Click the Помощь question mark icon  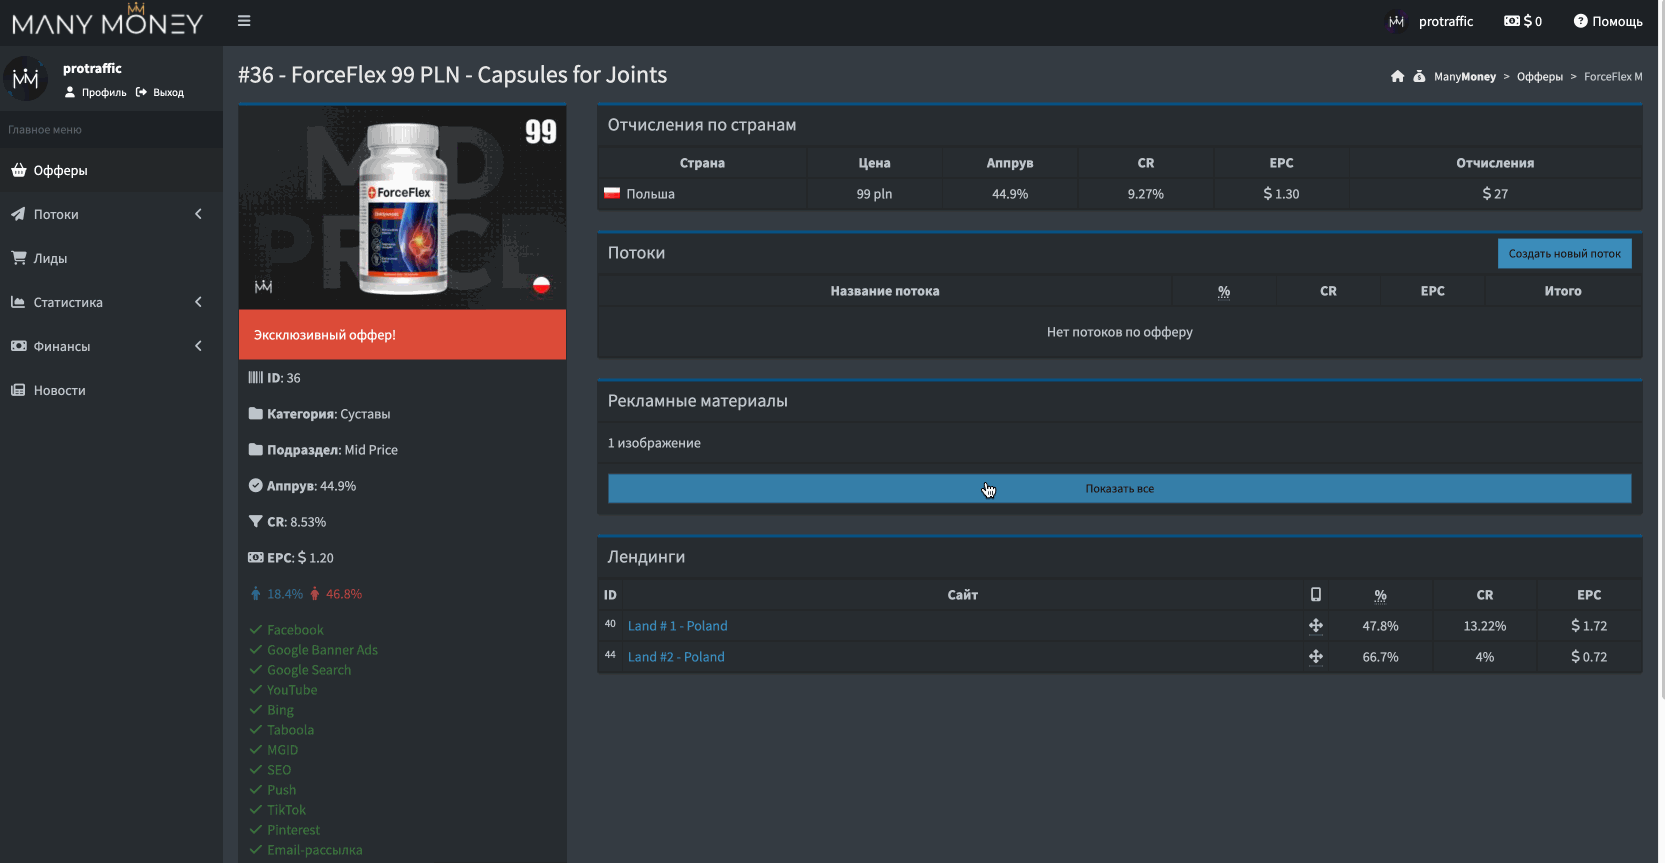point(1580,21)
